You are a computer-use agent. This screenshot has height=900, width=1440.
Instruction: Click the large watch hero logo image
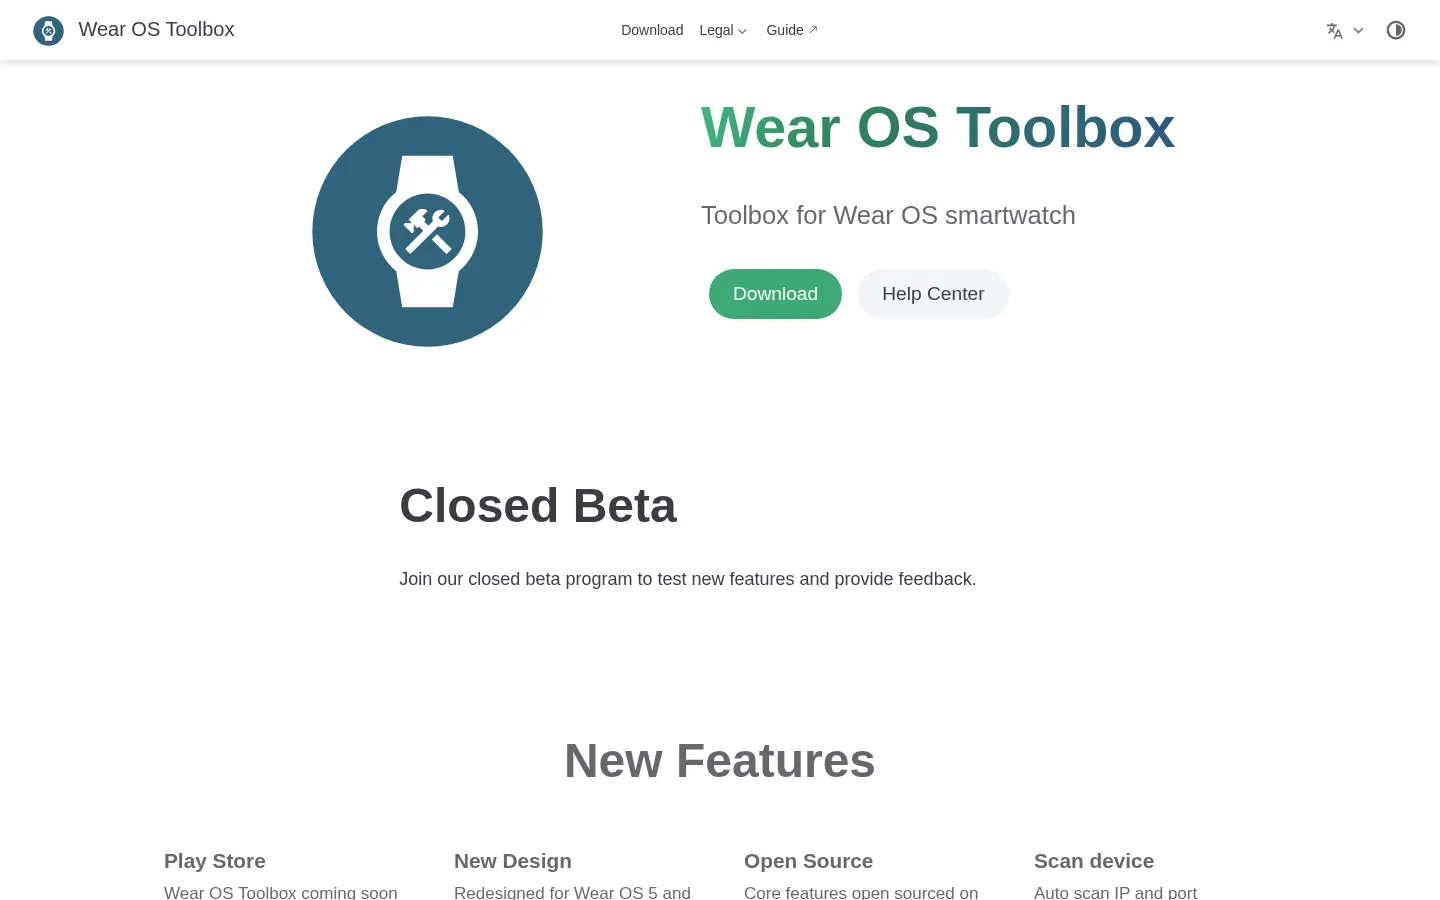point(427,231)
